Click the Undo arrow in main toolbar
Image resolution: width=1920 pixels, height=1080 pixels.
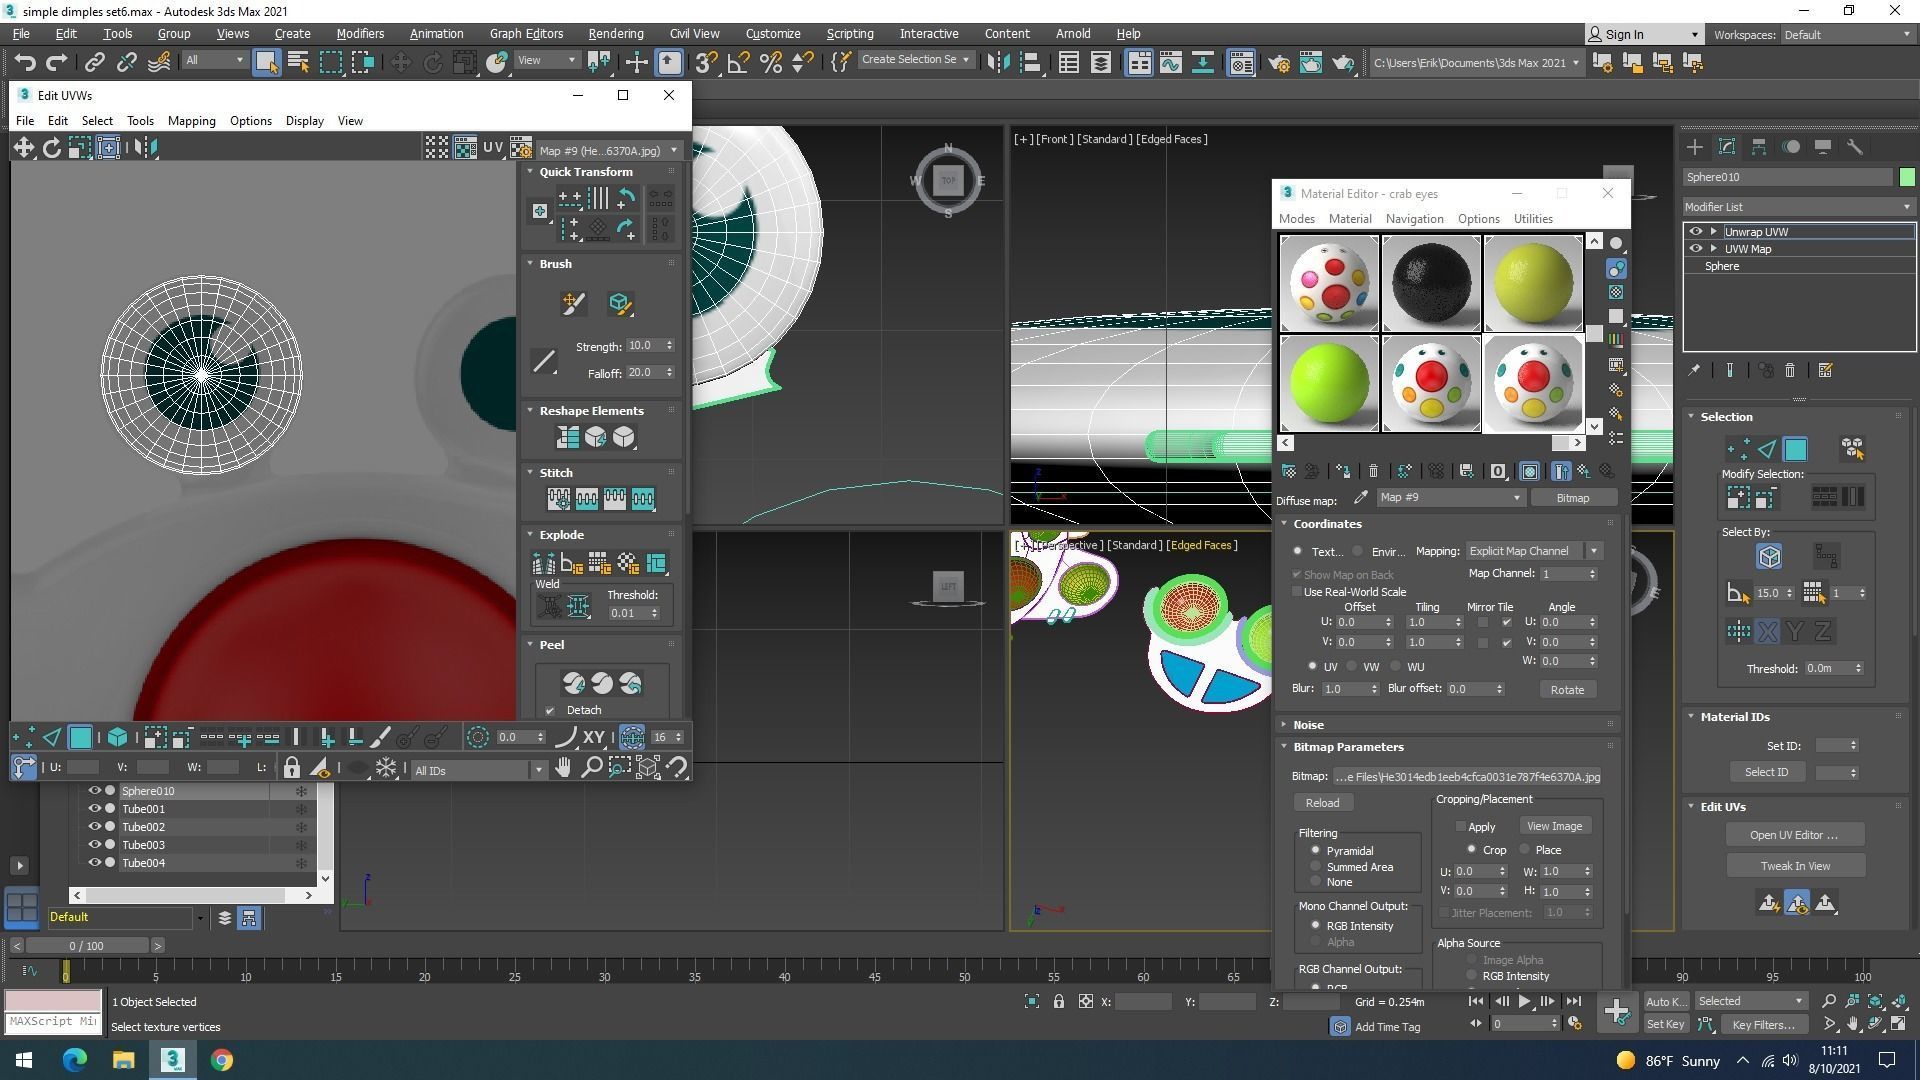pyautogui.click(x=25, y=63)
